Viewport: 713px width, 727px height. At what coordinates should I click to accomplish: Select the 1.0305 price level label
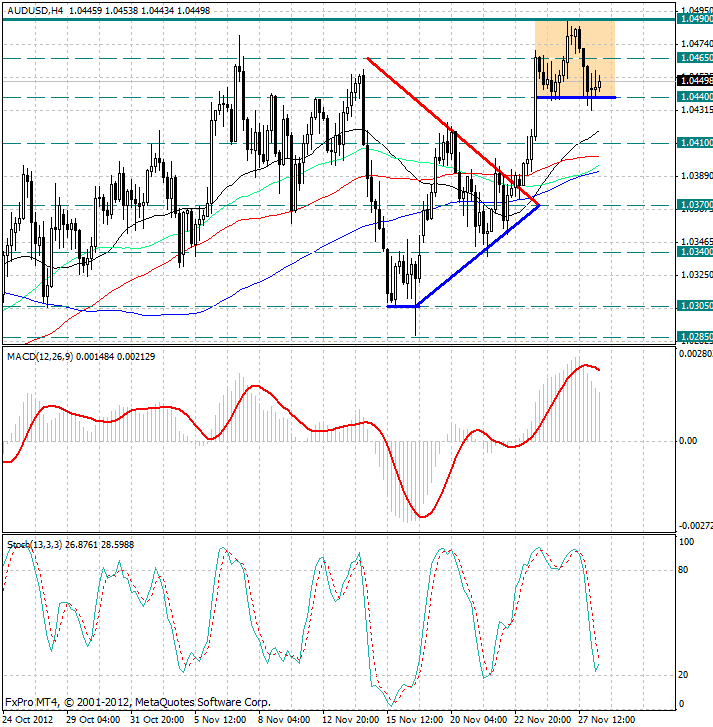tap(694, 306)
